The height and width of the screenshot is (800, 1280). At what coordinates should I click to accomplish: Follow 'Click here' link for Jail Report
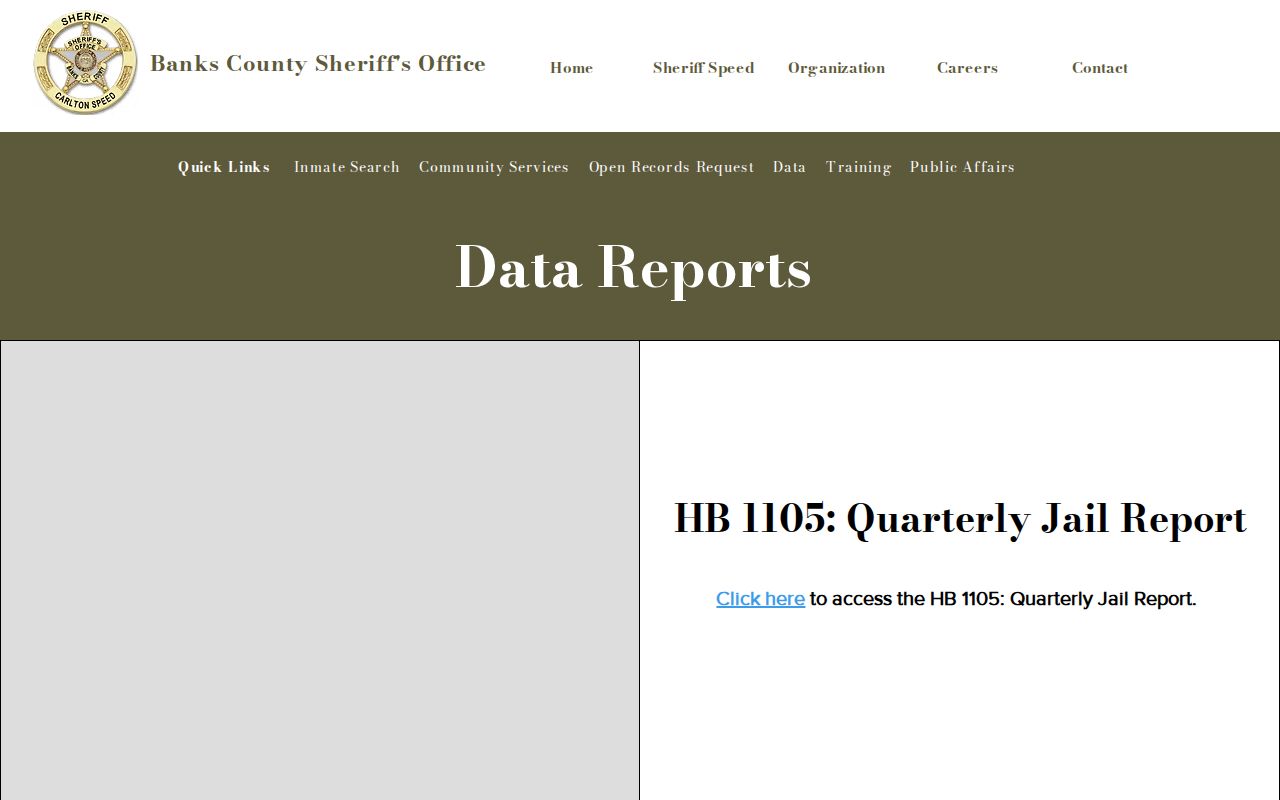pyautogui.click(x=760, y=599)
